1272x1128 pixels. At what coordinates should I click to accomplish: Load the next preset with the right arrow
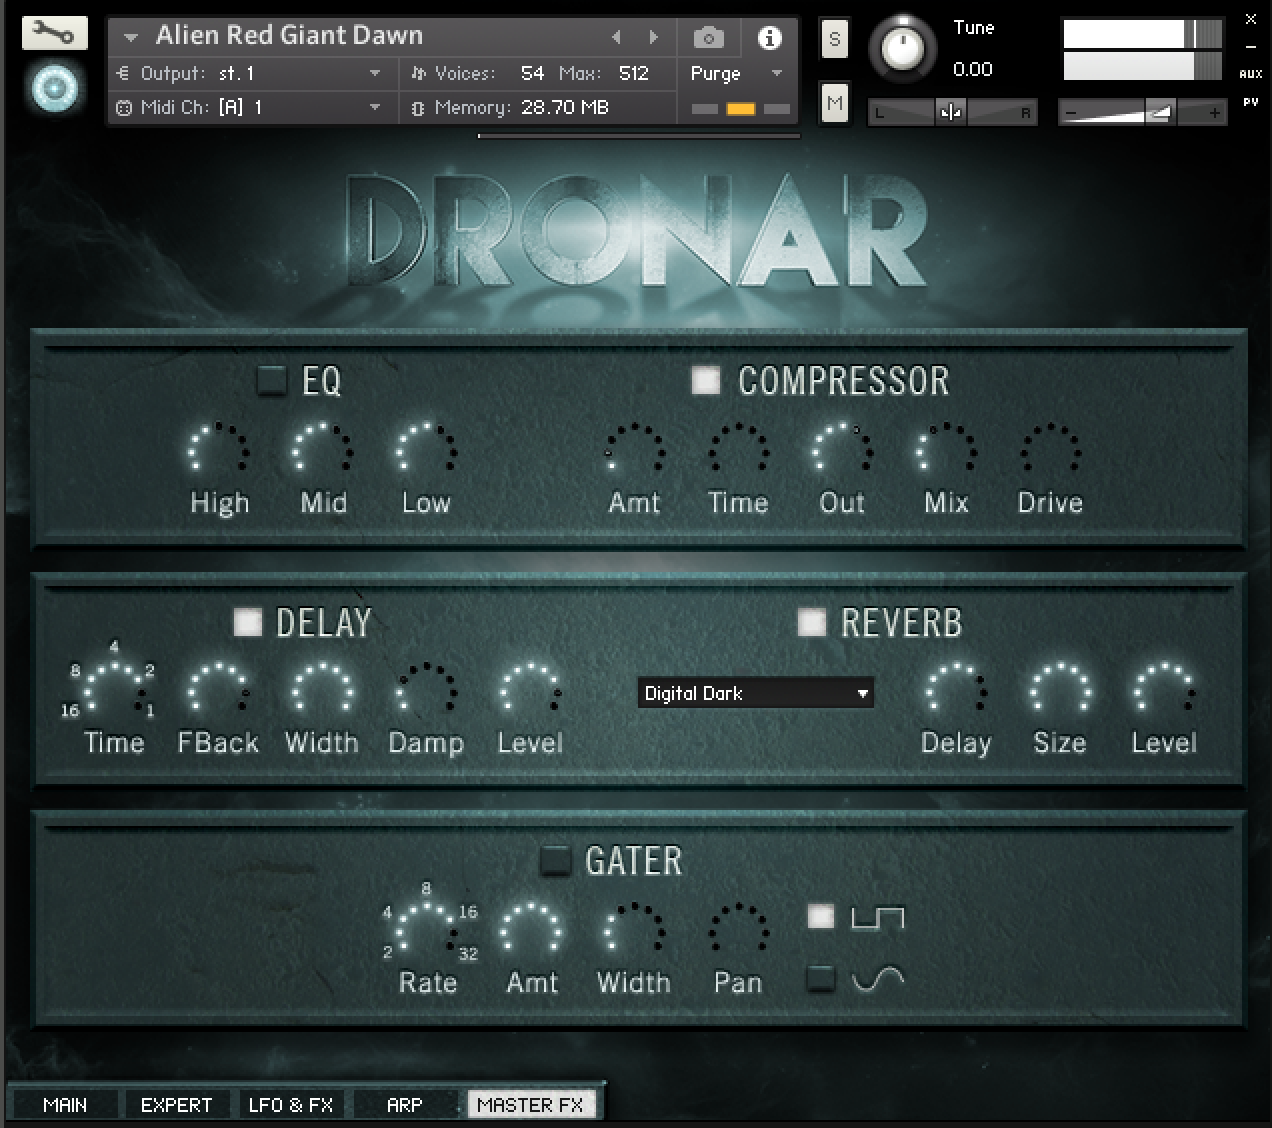[x=655, y=36]
